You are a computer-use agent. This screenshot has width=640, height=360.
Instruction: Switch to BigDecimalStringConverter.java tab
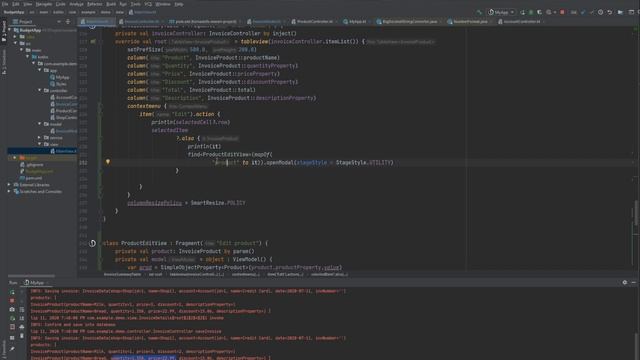pyautogui.click(x=408, y=22)
